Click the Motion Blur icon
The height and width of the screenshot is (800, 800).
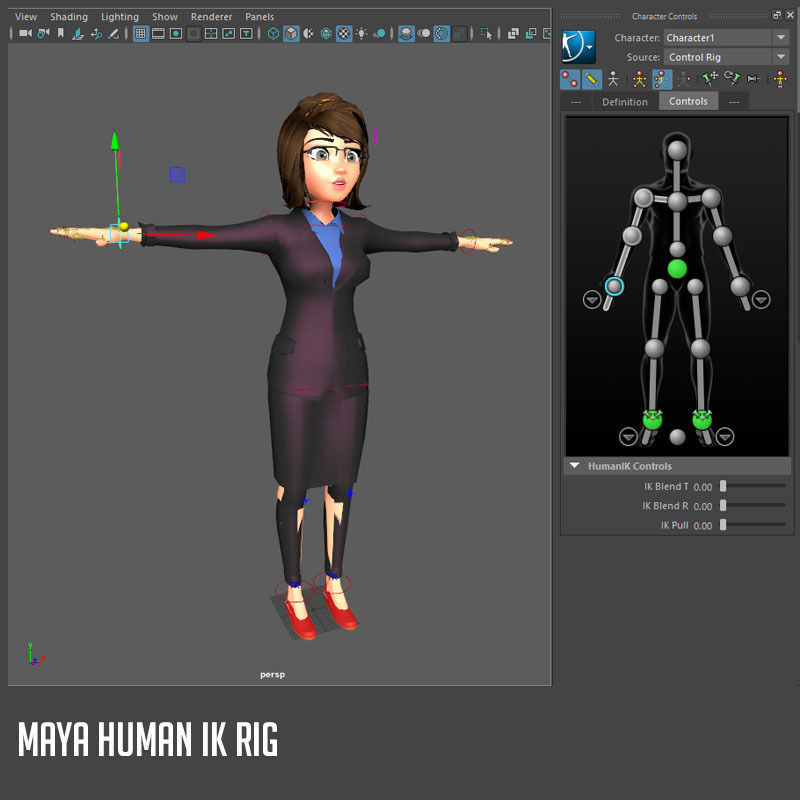(423, 34)
